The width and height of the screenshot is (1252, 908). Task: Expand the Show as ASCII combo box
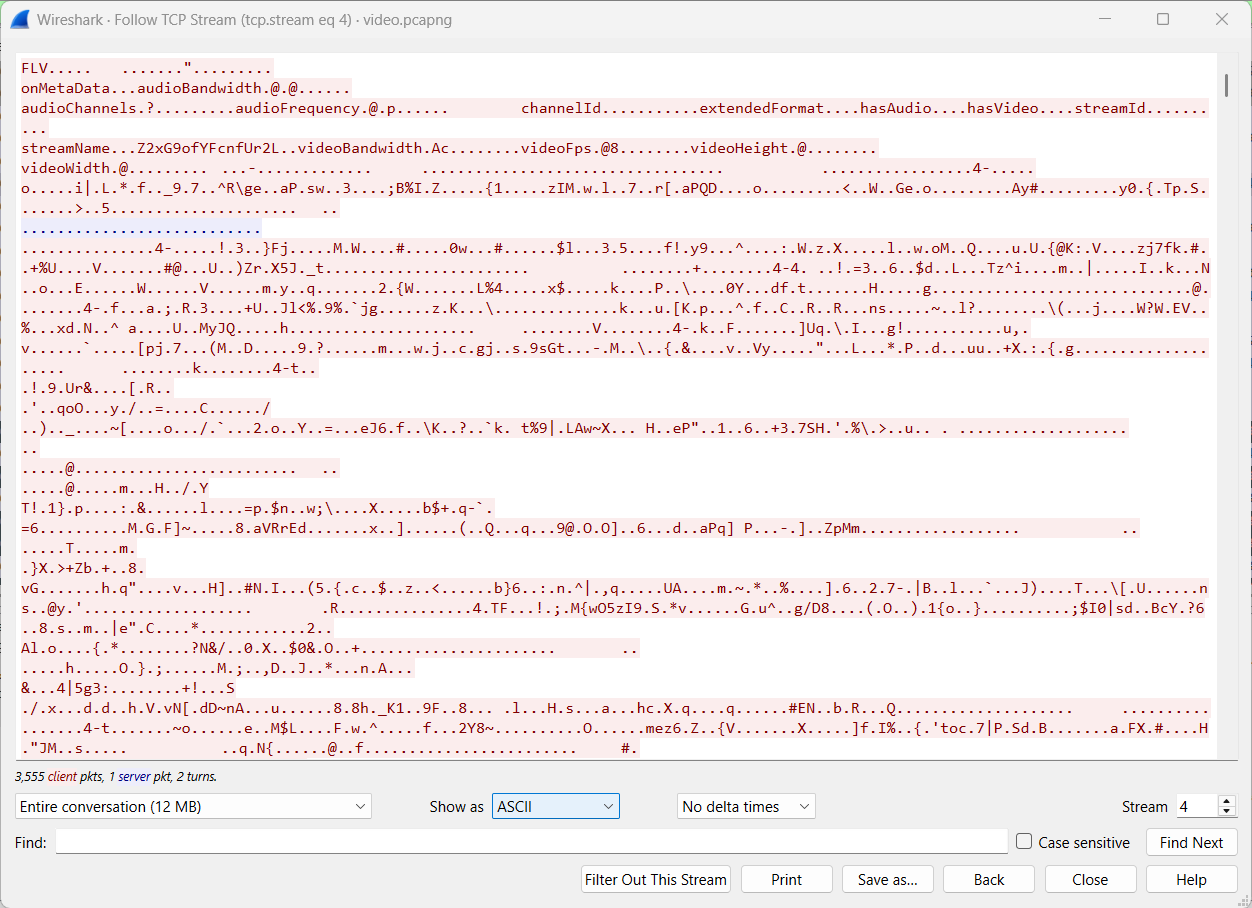click(555, 806)
